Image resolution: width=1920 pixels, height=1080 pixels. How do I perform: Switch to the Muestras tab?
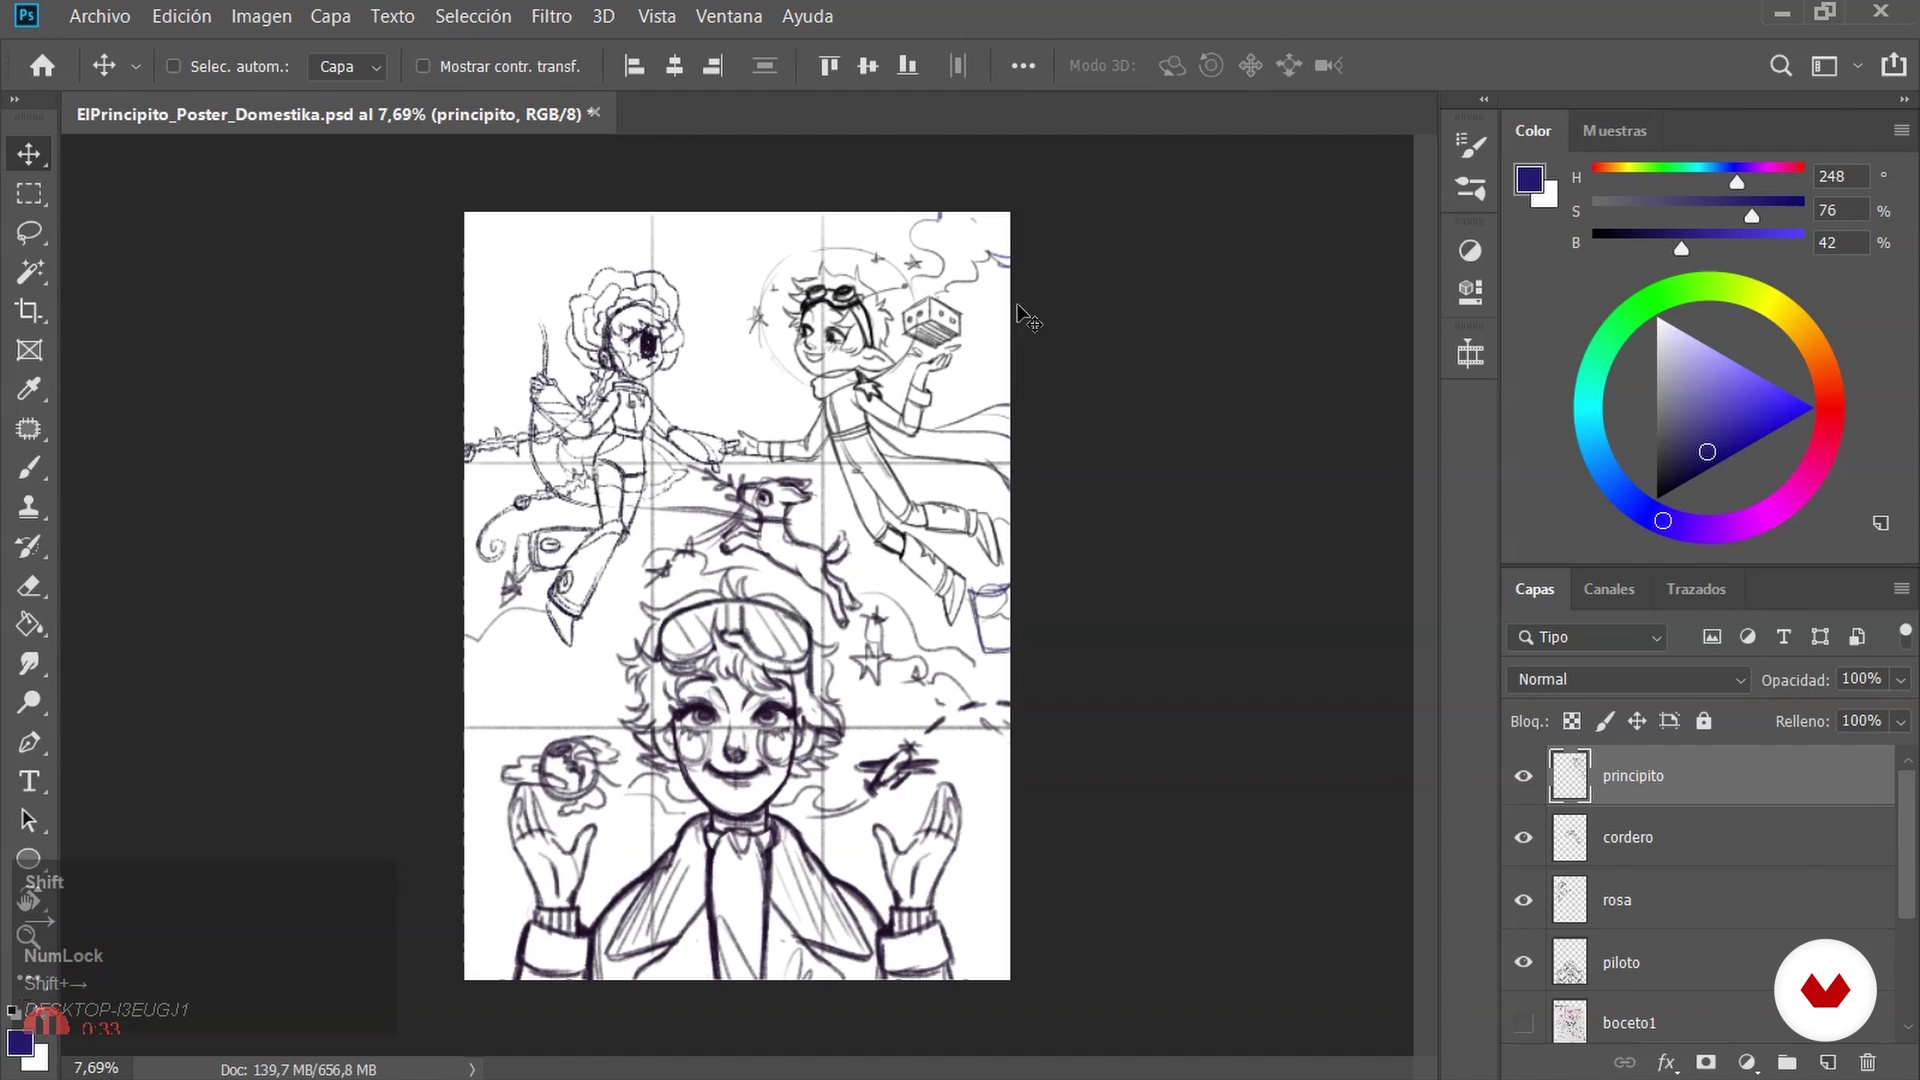point(1614,131)
